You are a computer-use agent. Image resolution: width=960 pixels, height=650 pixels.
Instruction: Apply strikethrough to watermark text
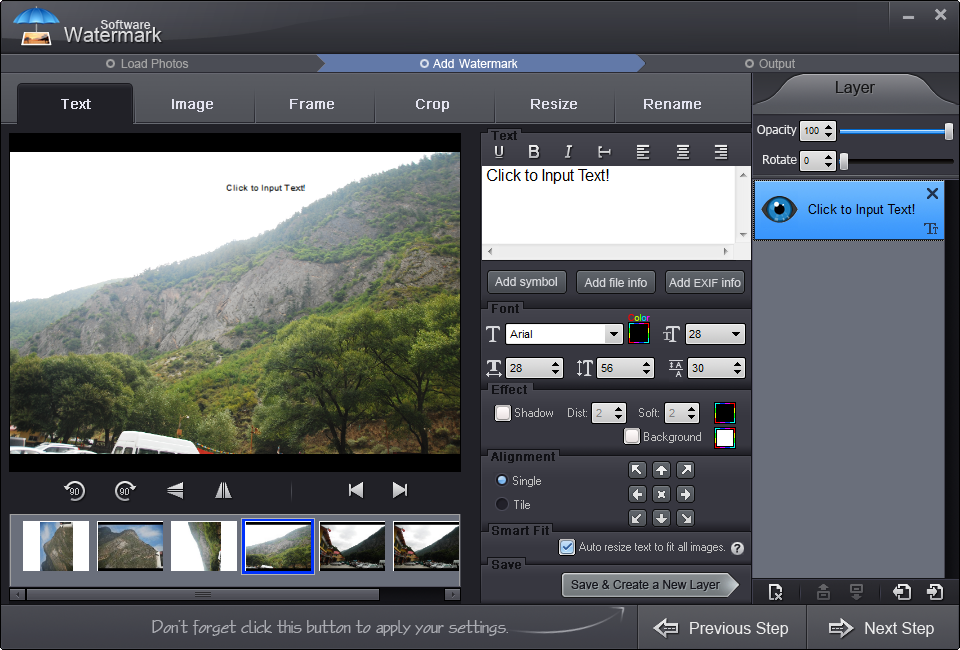(604, 152)
